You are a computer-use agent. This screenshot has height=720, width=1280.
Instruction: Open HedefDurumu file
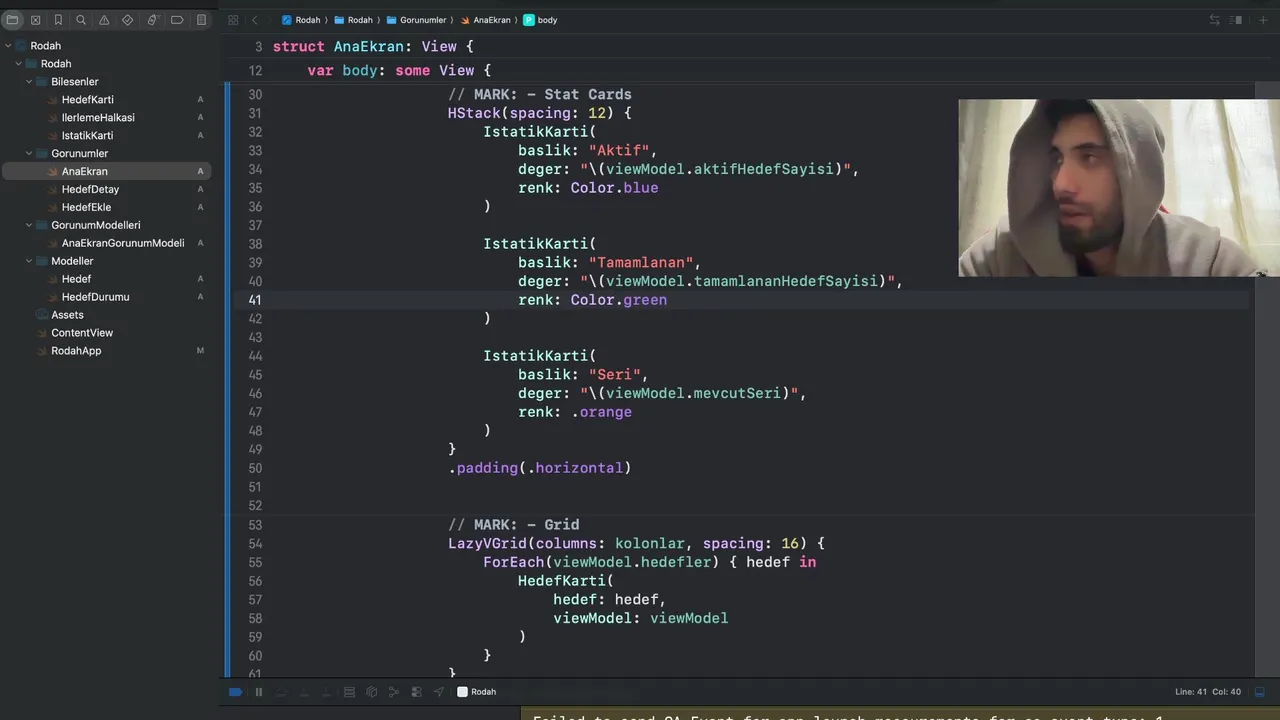tap(95, 297)
